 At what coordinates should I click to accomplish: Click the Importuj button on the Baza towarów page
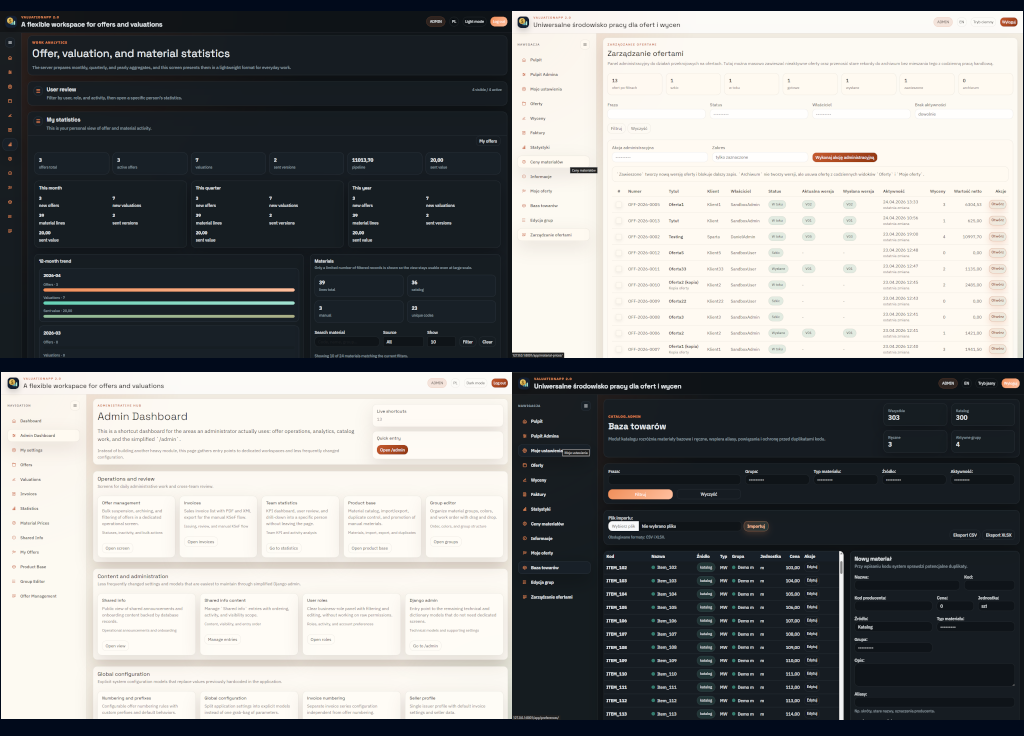point(756,526)
